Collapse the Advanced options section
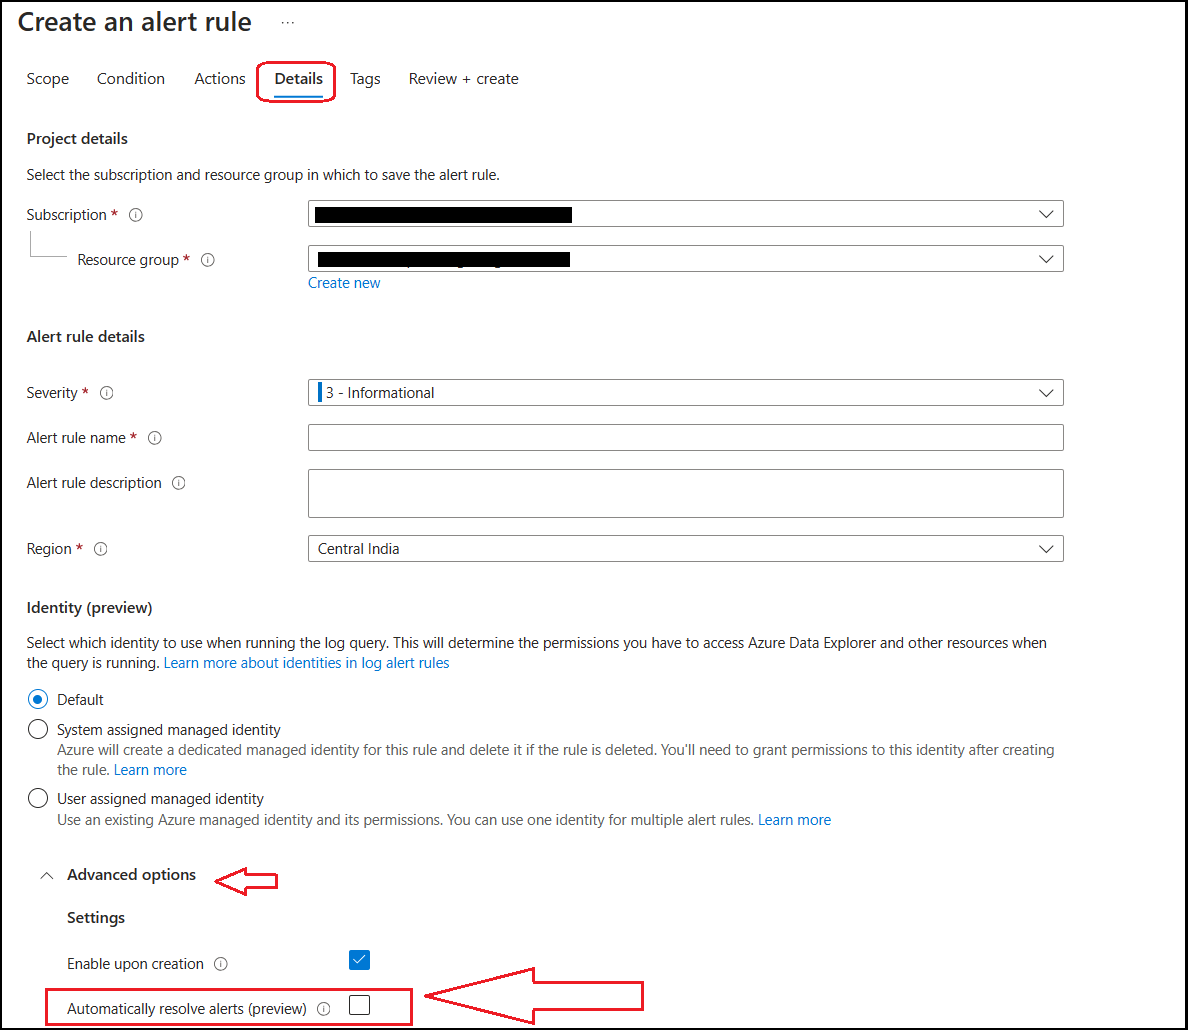Viewport: 1189px width, 1030px height. [46, 874]
